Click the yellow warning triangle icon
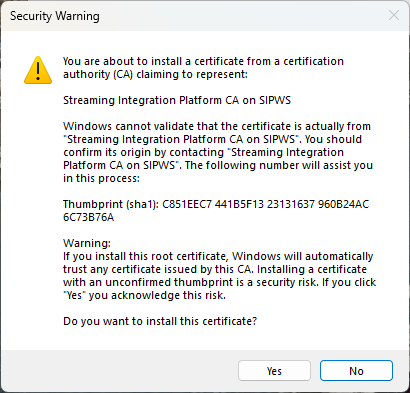This screenshot has height=393, width=410. coord(38,70)
